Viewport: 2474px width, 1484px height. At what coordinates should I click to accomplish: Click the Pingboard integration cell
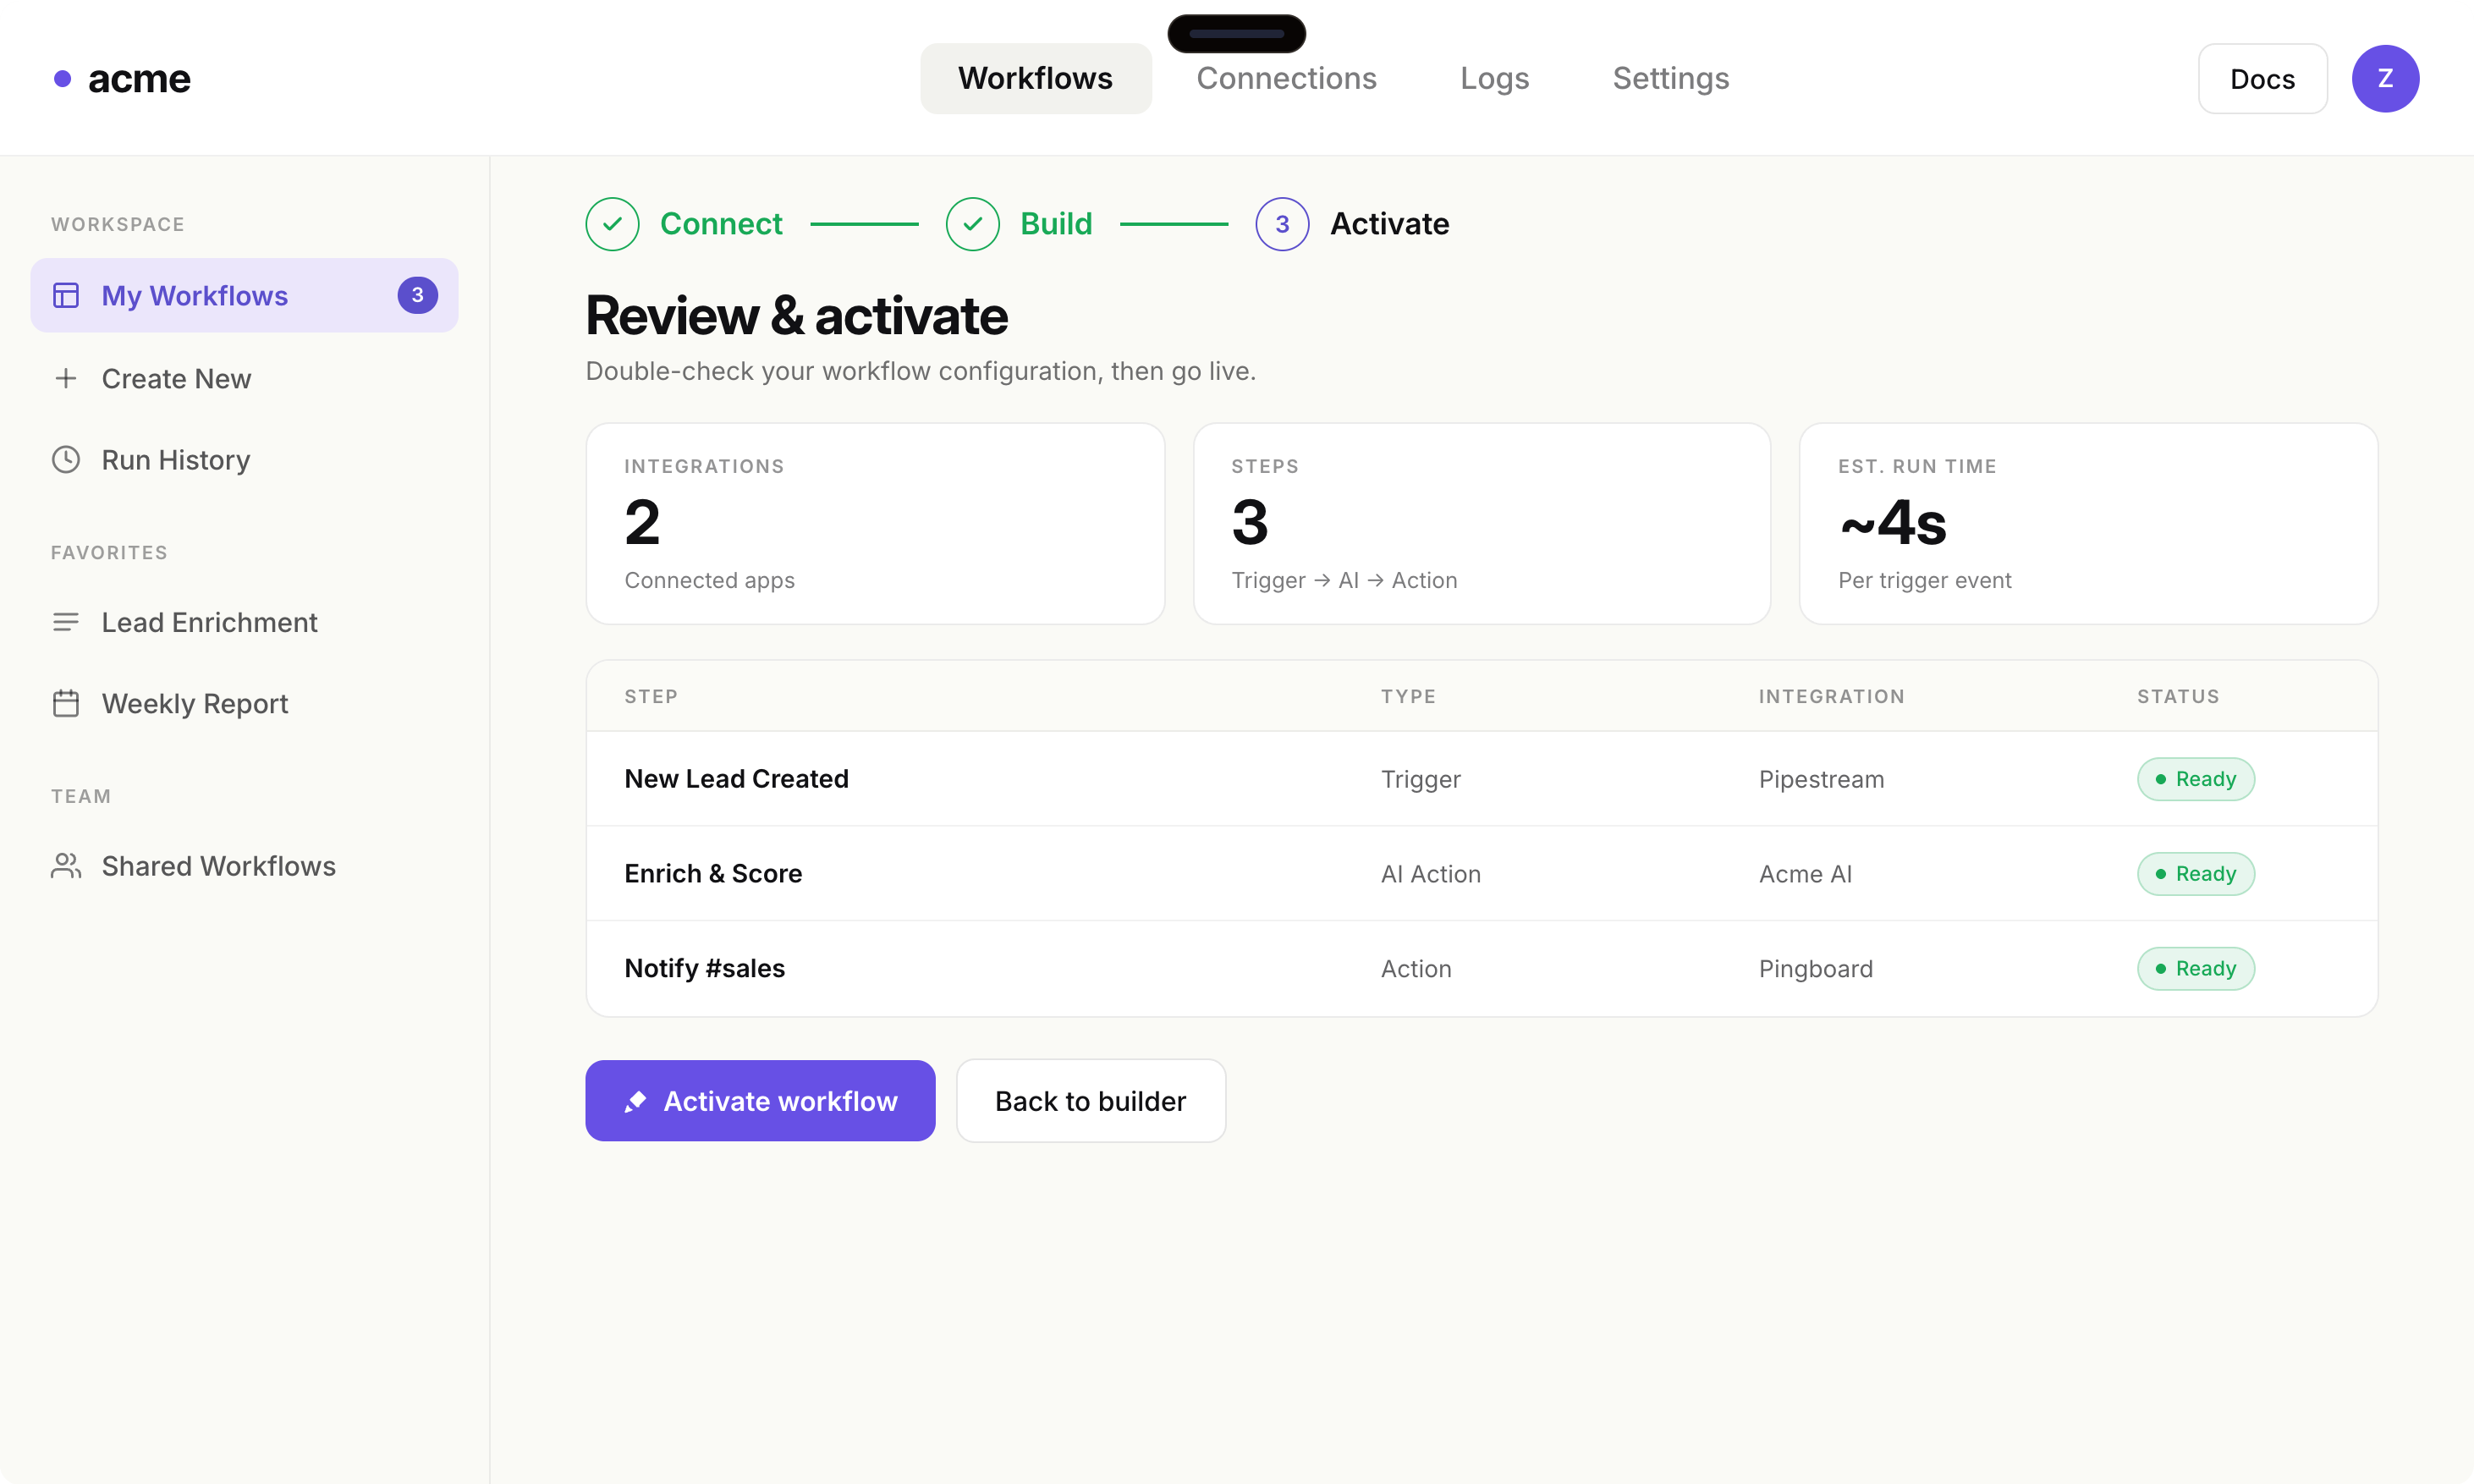[1815, 969]
